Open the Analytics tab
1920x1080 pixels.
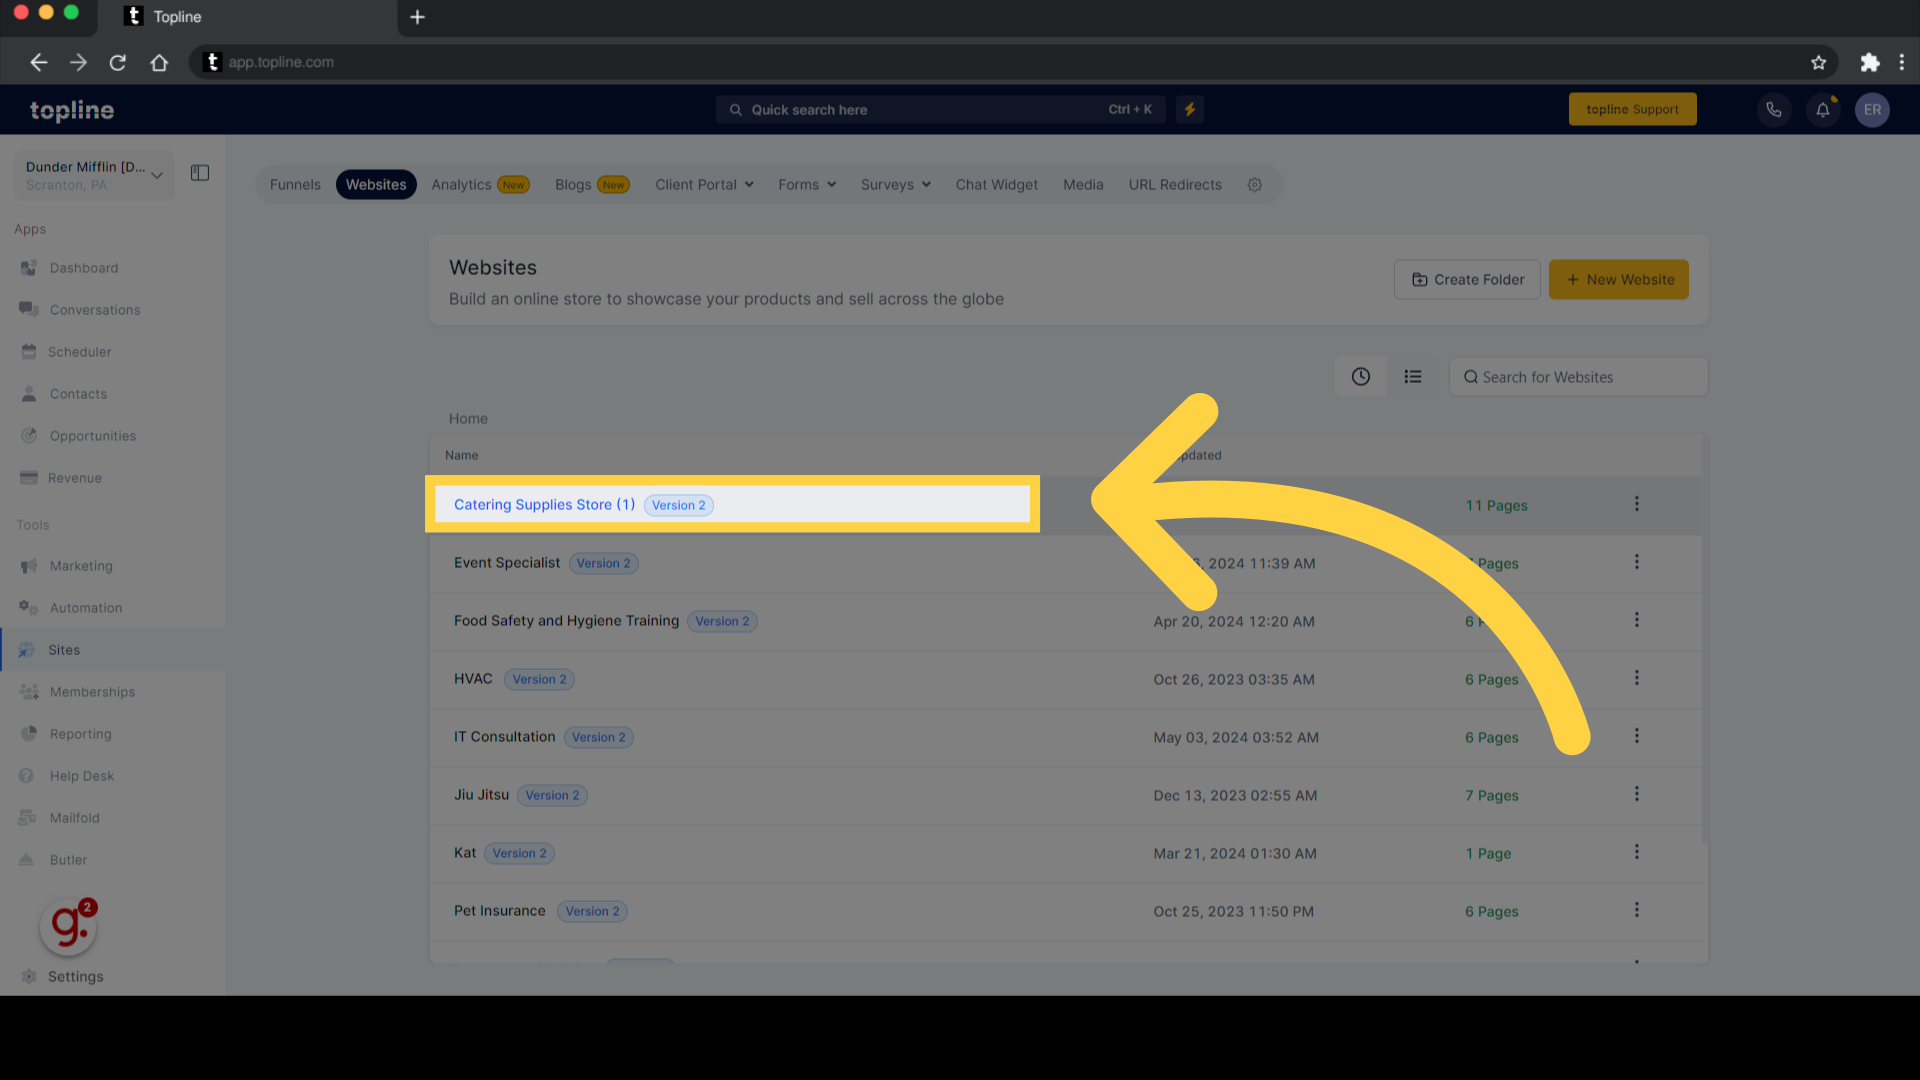point(480,185)
